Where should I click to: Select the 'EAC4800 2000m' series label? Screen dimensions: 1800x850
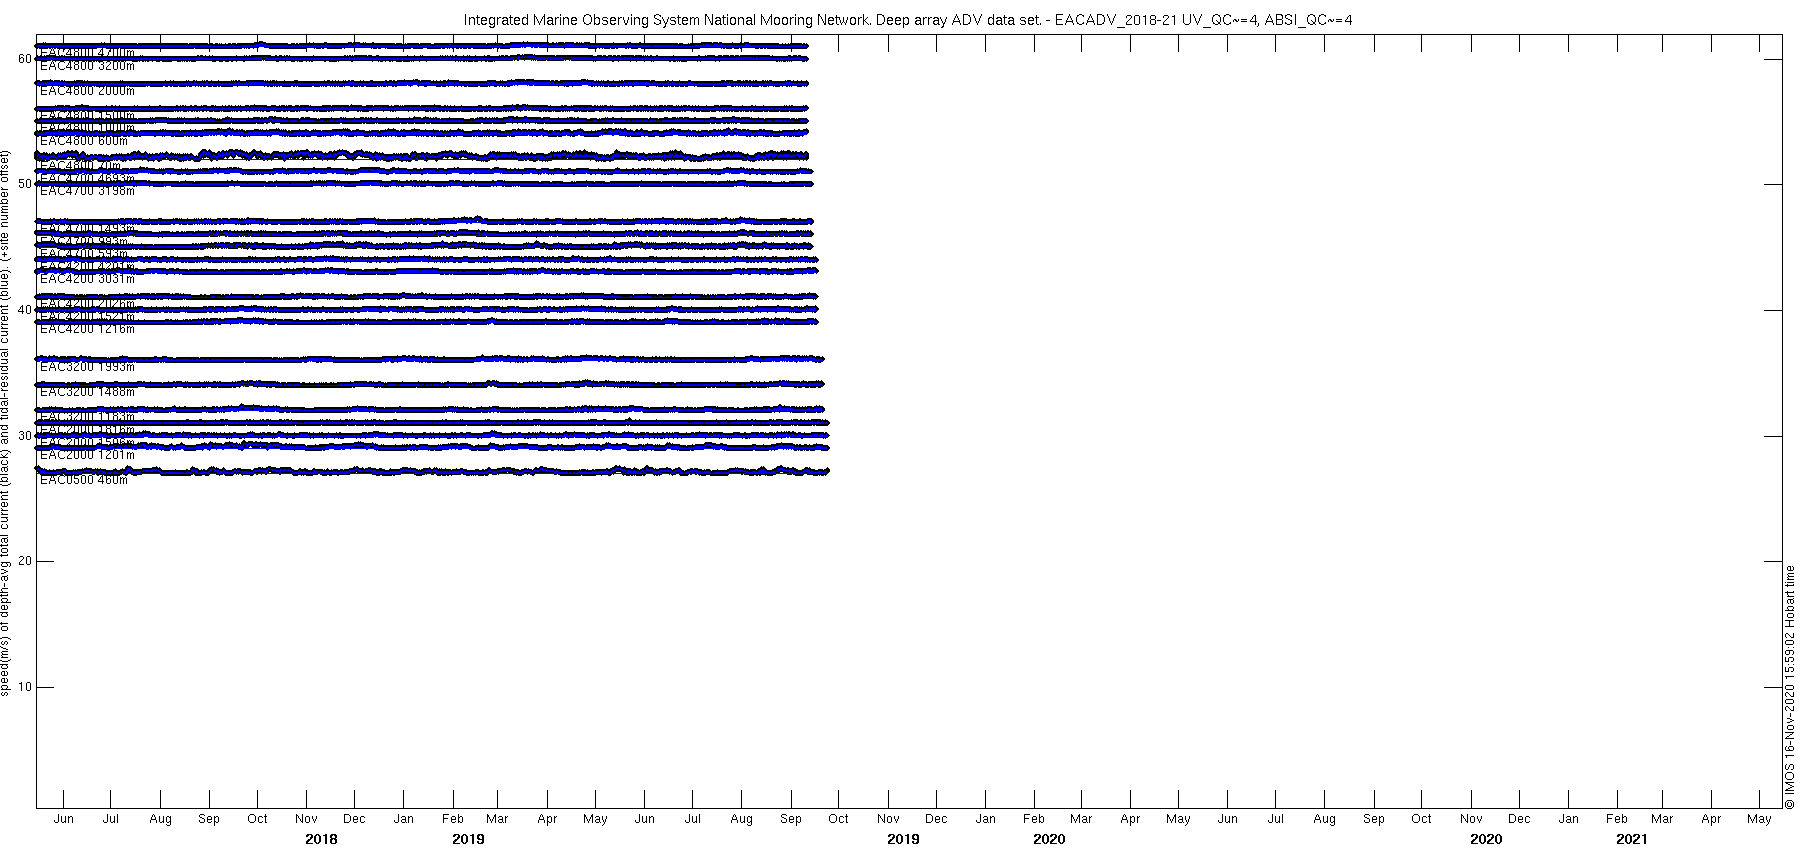tap(87, 91)
